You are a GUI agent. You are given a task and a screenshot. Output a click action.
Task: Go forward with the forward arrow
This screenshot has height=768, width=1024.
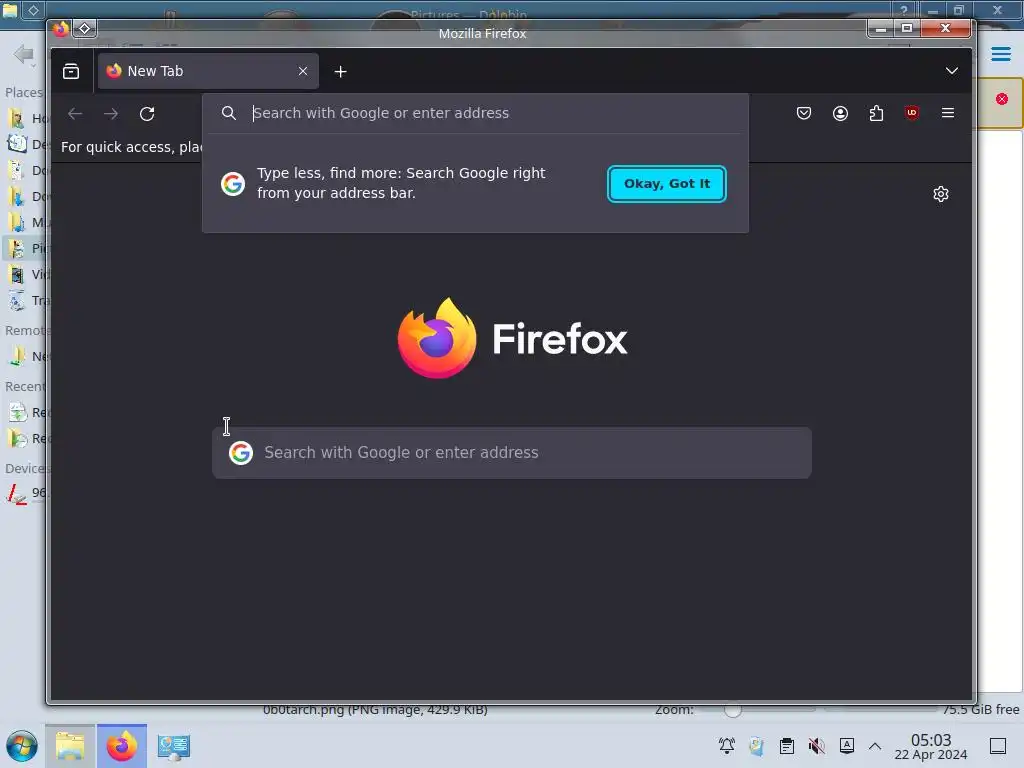[111, 114]
